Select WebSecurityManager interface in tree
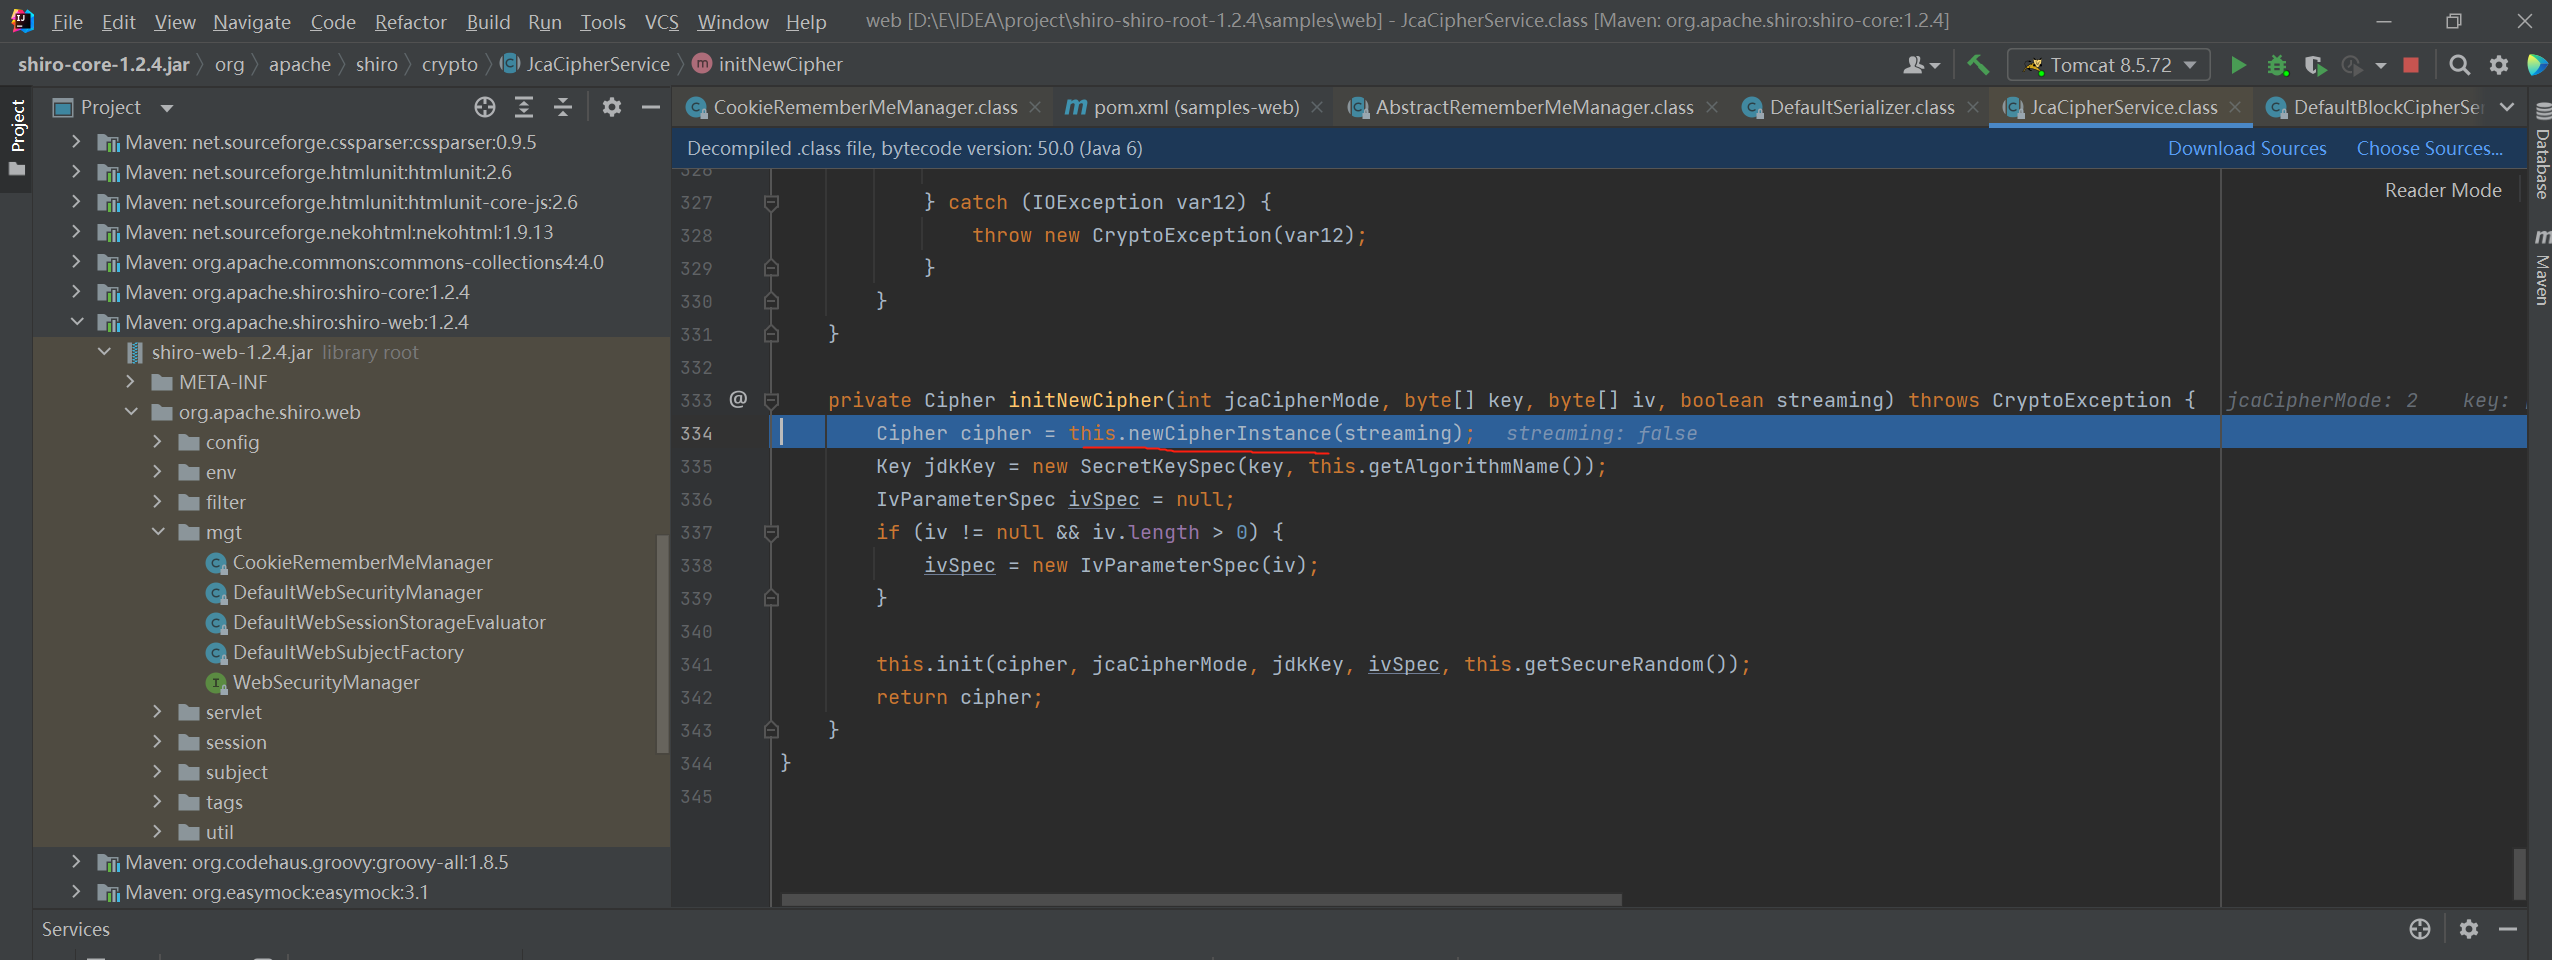 click(x=326, y=682)
